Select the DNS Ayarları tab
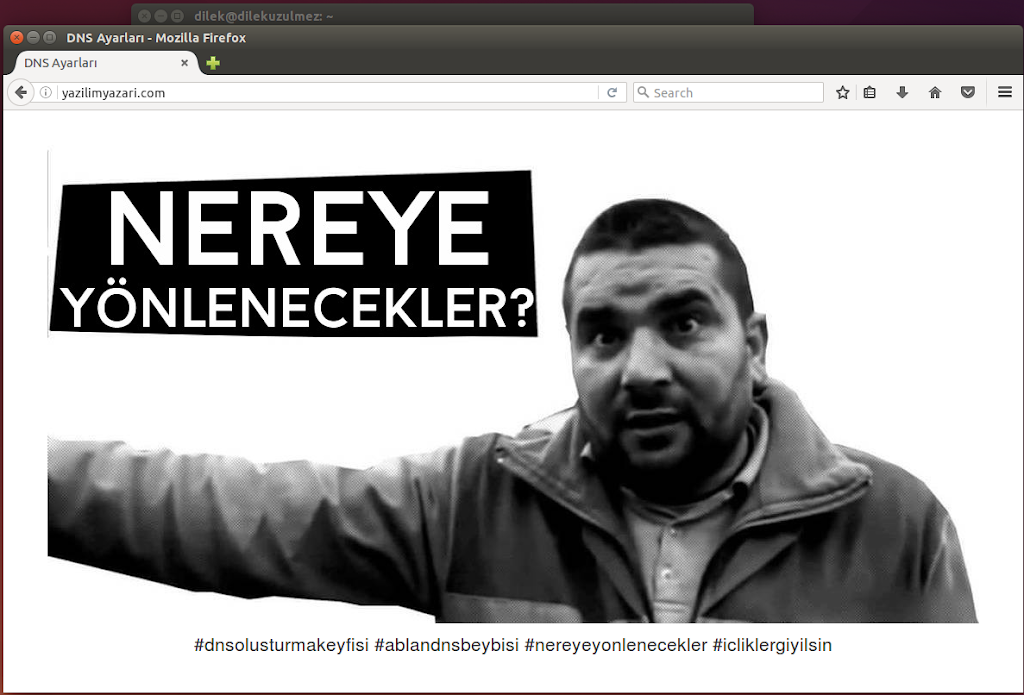Image resolution: width=1024 pixels, height=695 pixels. pos(104,63)
